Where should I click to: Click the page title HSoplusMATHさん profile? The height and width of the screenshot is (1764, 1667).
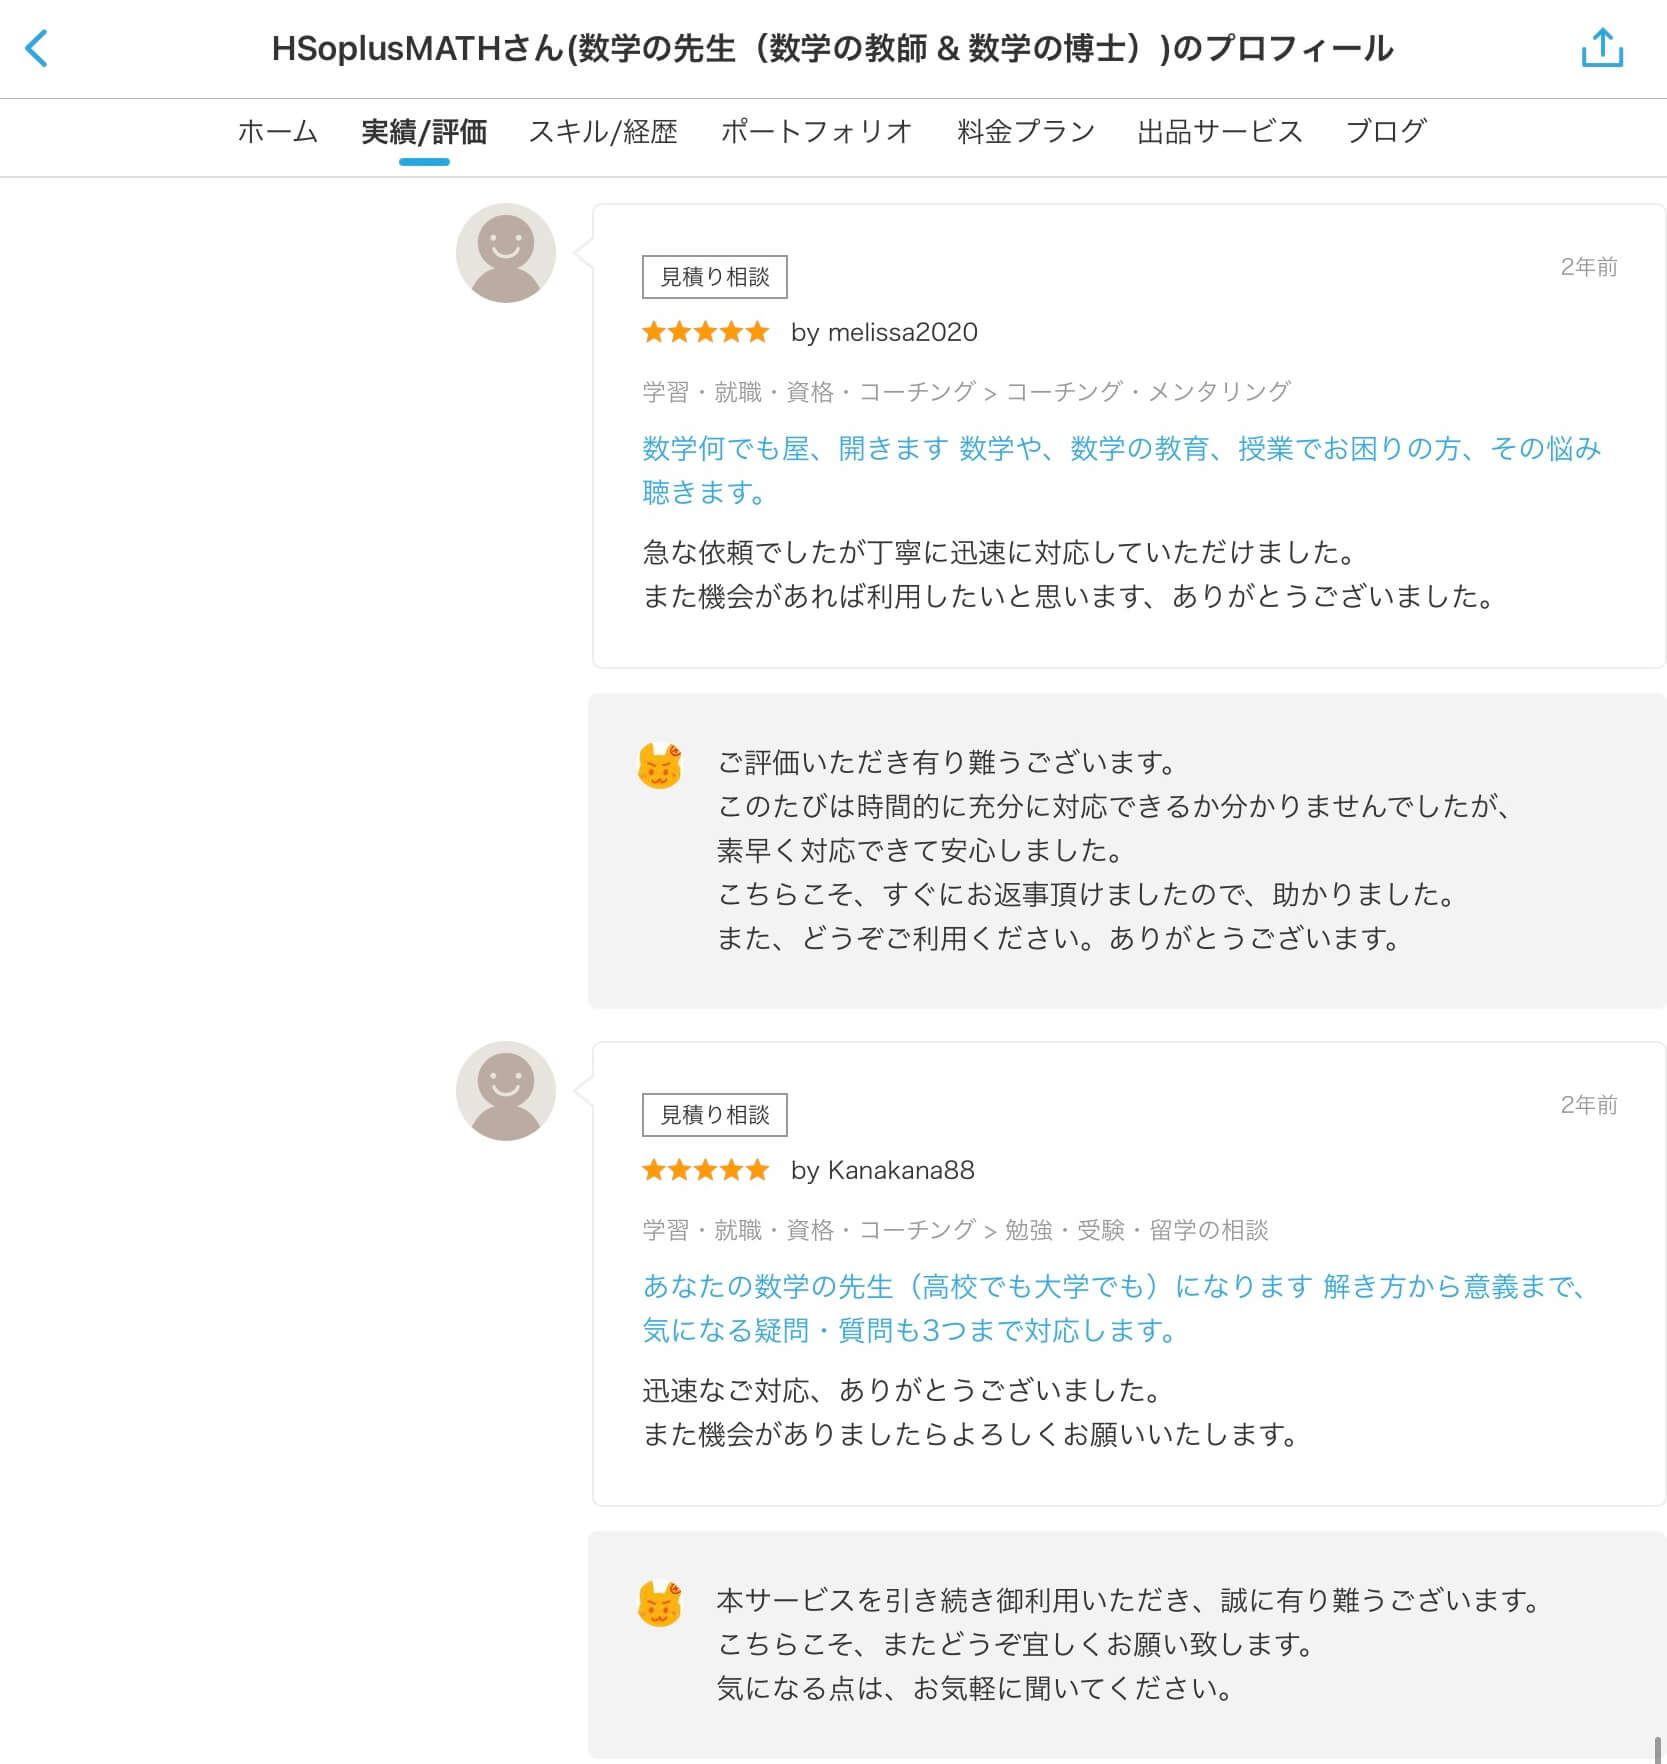pyautogui.click(x=832, y=48)
